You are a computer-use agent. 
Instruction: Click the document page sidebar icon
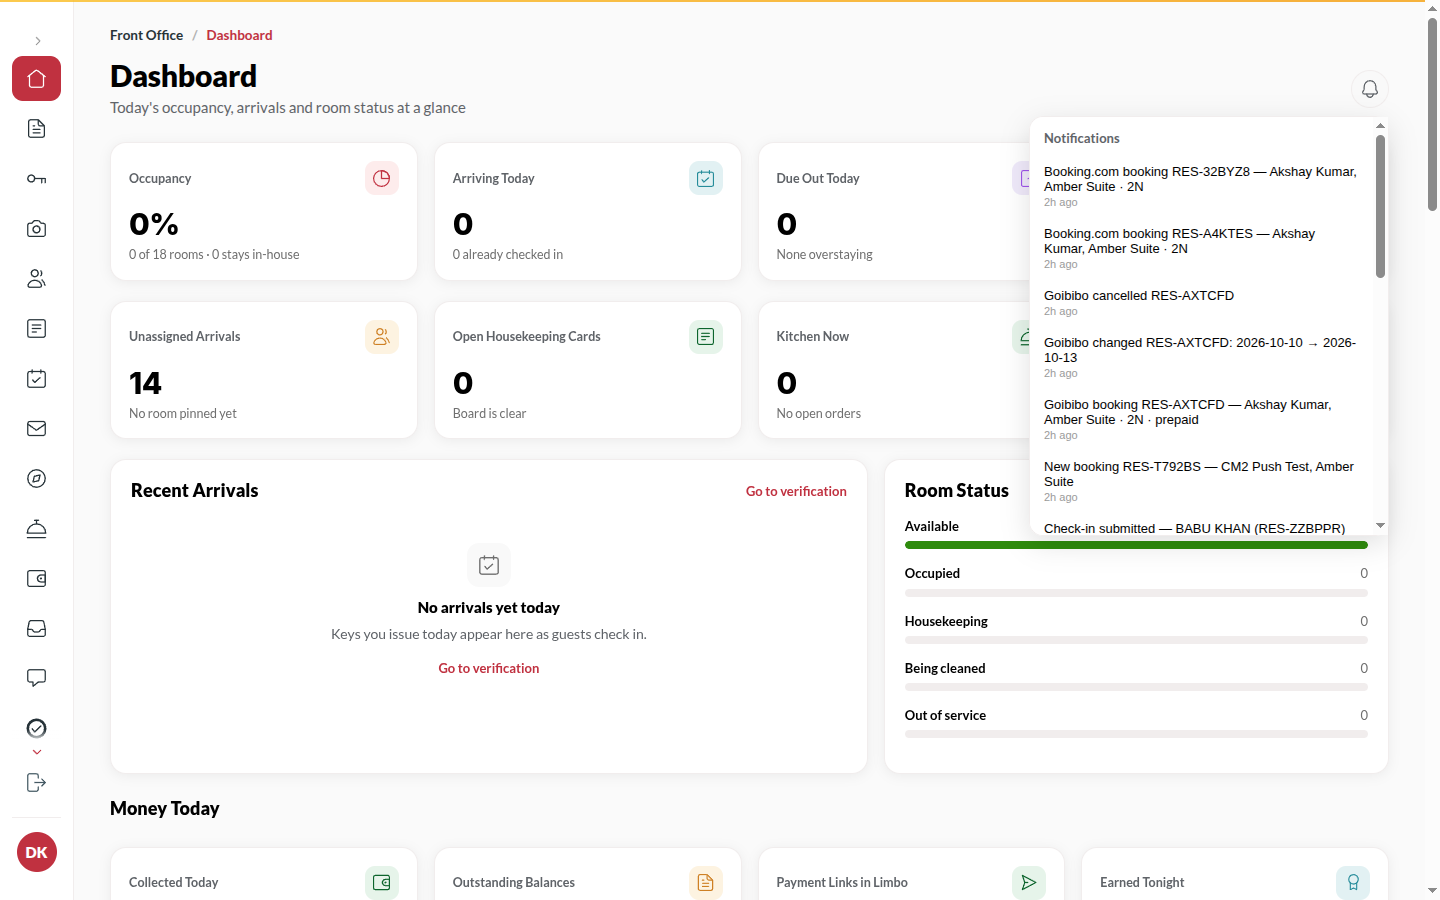[x=36, y=129]
